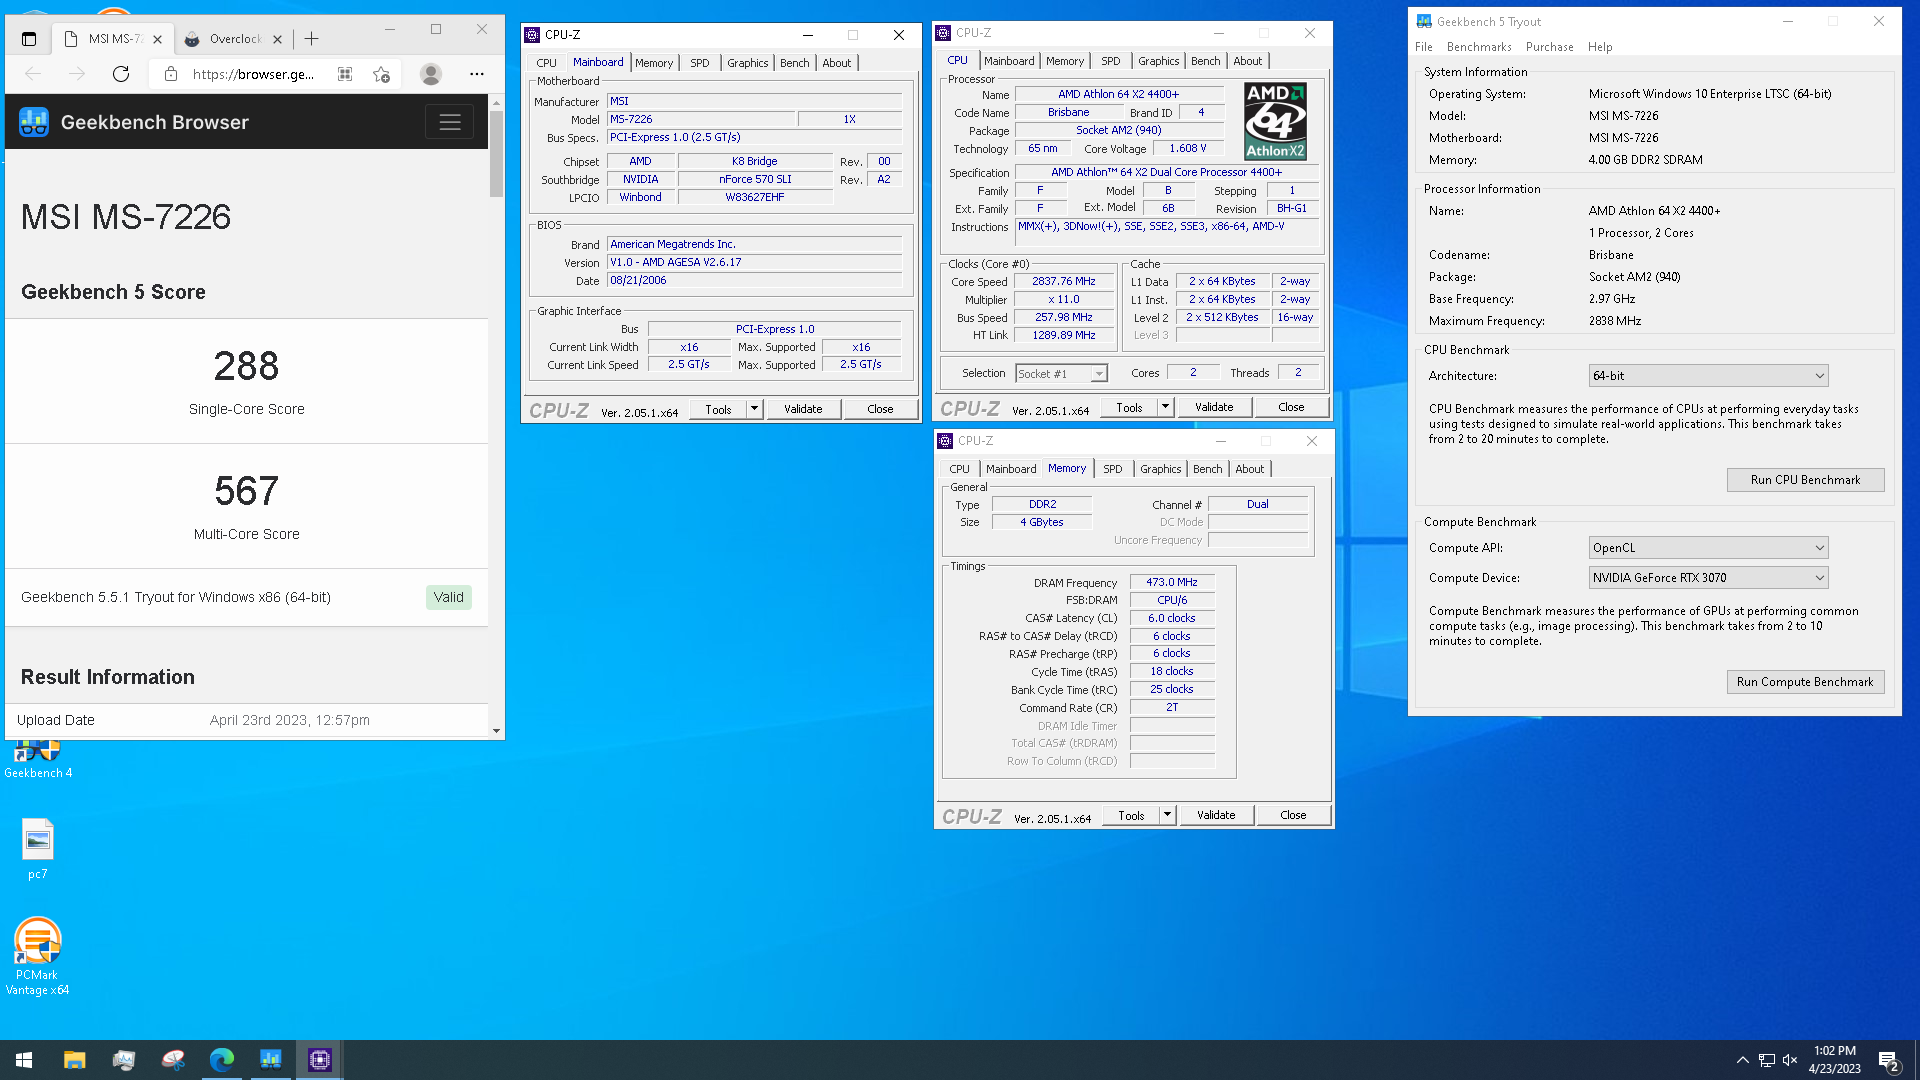Click the Windows Start button
The image size is (1920, 1080).
pyautogui.click(x=24, y=1060)
